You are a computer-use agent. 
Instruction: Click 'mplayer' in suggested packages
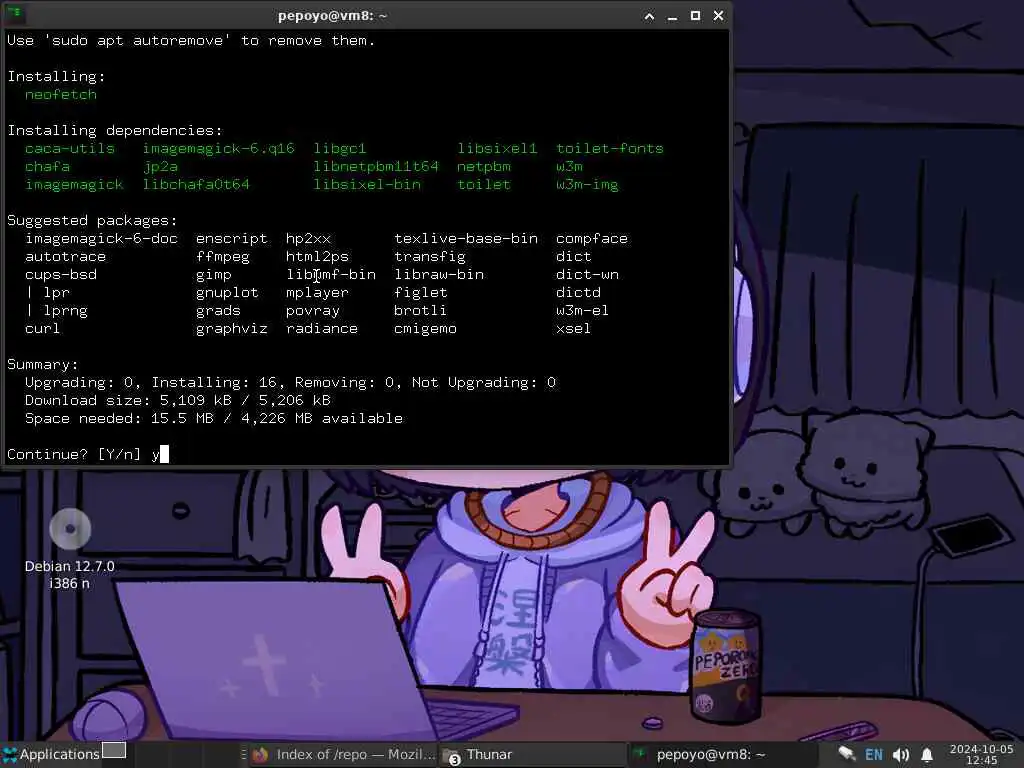(x=317, y=293)
